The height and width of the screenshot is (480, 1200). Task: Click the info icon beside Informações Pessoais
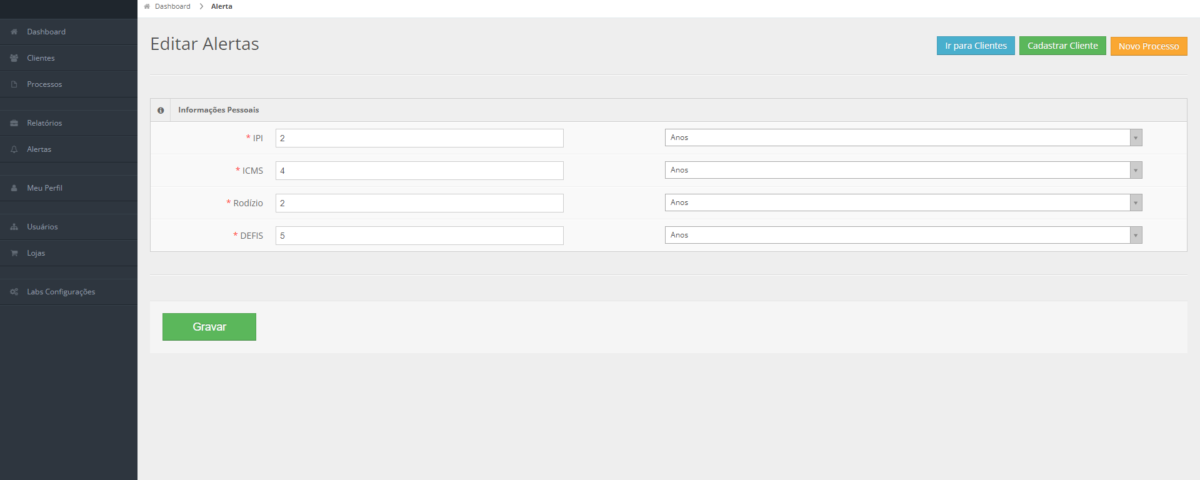161,110
